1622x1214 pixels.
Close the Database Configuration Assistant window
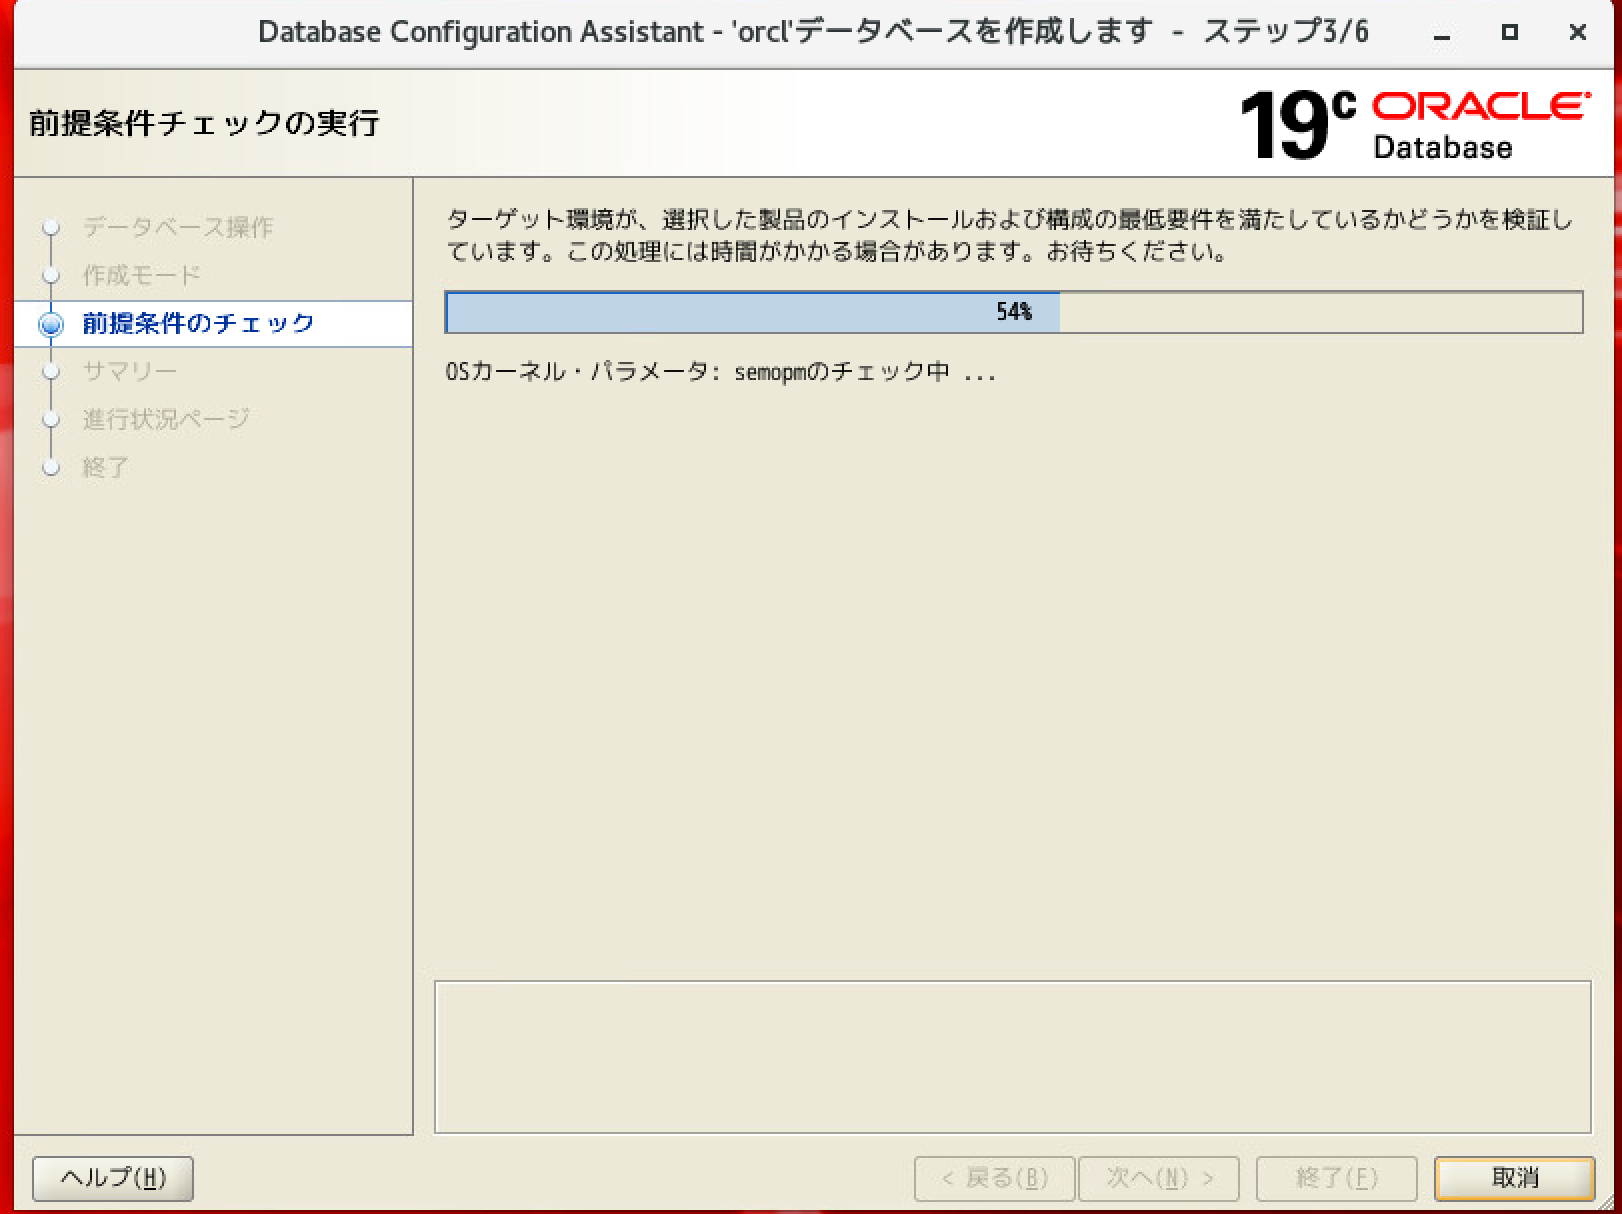click(x=1578, y=32)
